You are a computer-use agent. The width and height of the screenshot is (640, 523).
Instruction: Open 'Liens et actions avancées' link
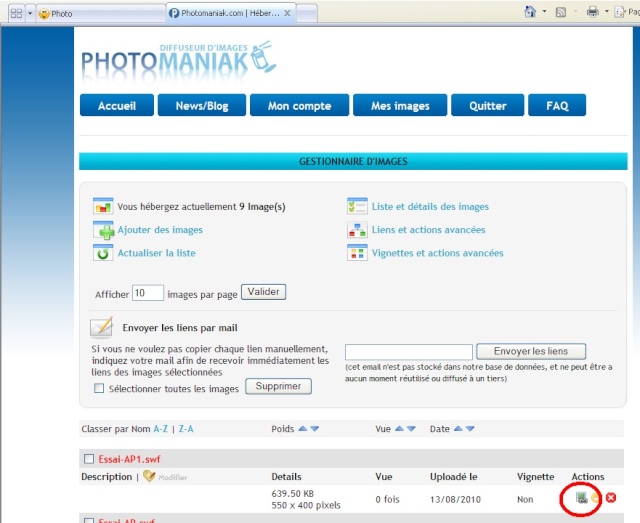[429, 230]
